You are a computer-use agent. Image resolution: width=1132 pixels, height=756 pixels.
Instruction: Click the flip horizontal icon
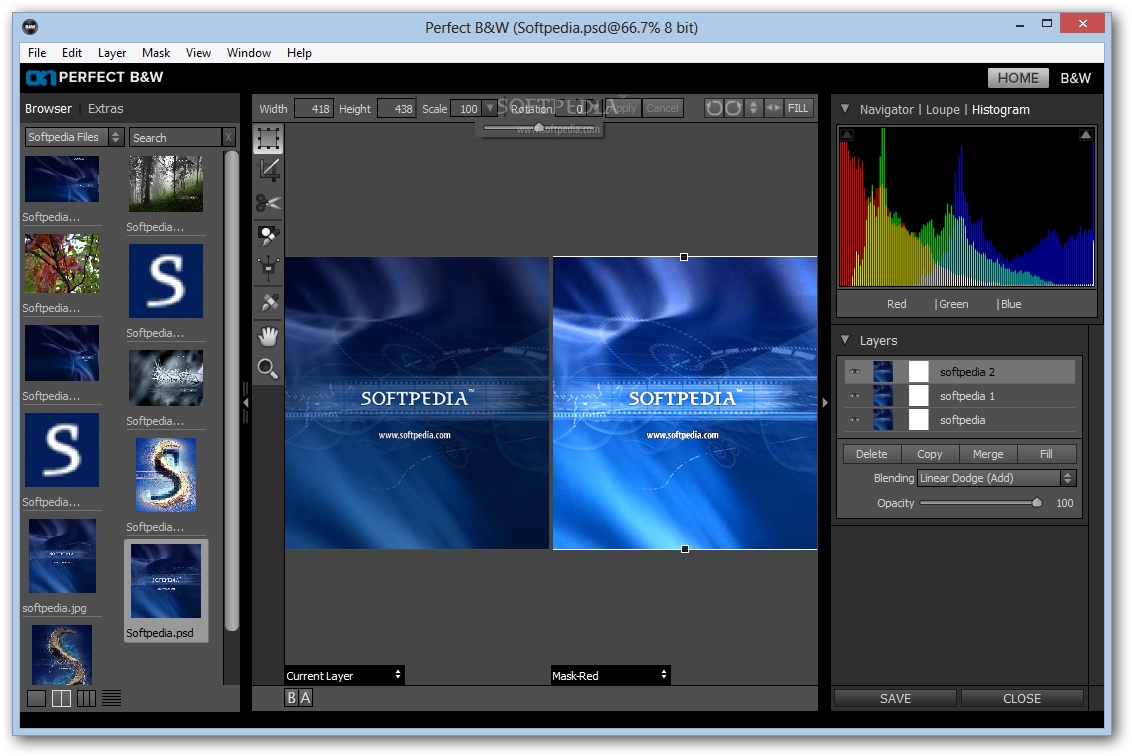[x=773, y=108]
